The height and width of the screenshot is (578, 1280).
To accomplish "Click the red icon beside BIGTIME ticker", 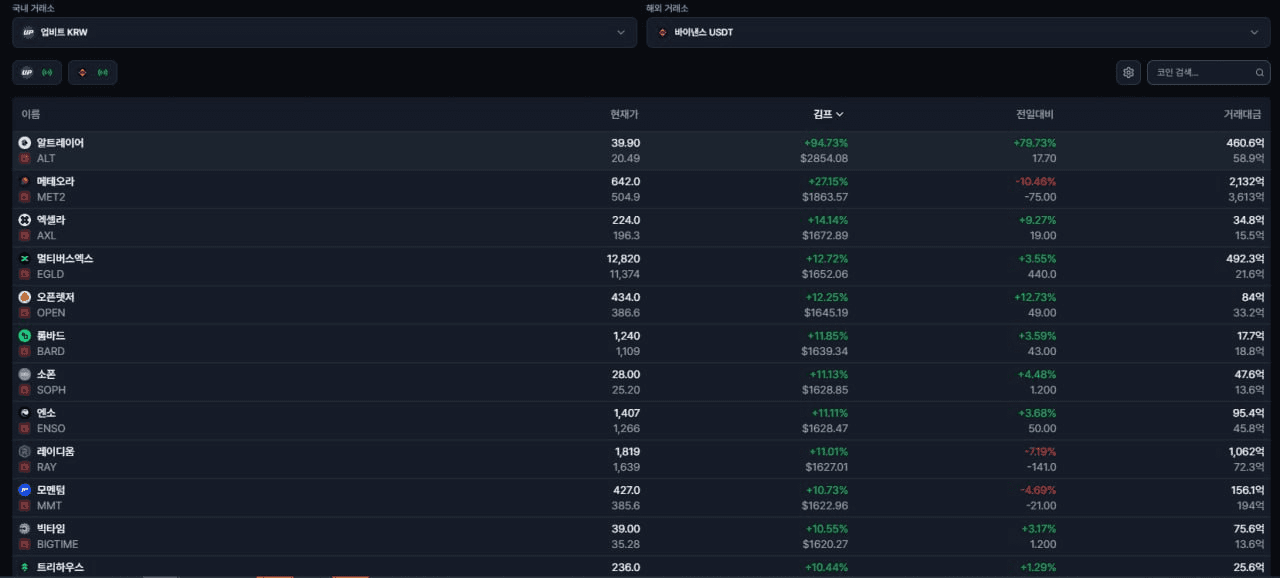I will click(x=25, y=544).
